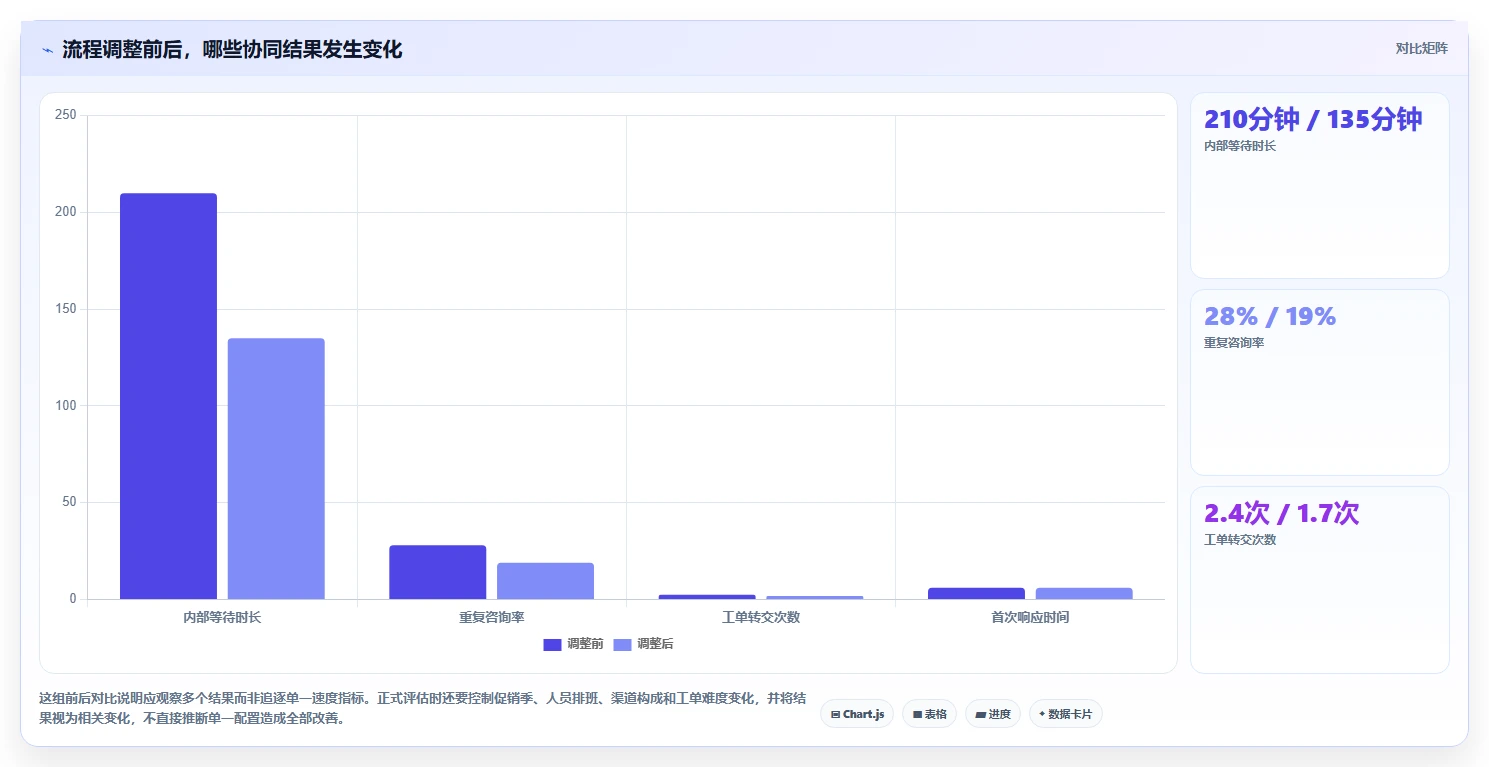
Task: Click the 调整前 bar for 重复咨询率
Action: (x=437, y=572)
